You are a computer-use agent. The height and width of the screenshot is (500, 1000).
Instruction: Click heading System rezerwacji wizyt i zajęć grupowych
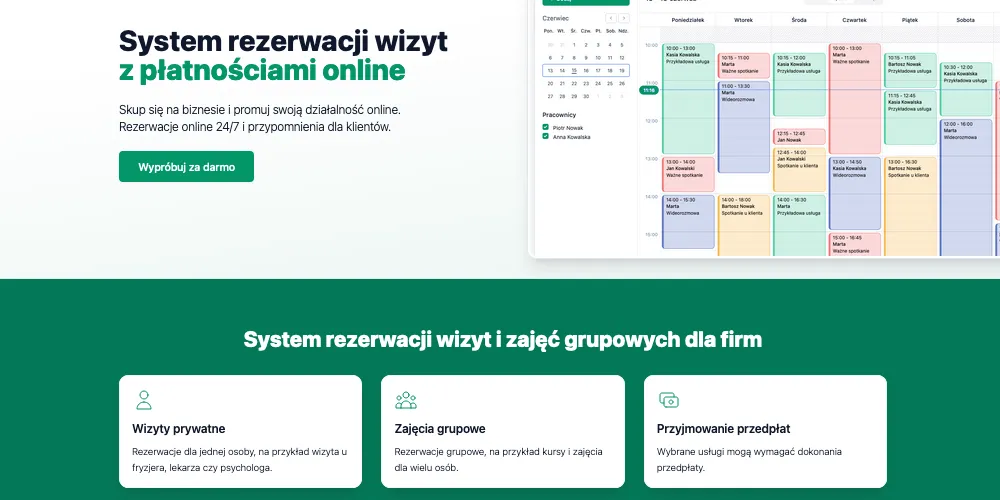point(503,339)
